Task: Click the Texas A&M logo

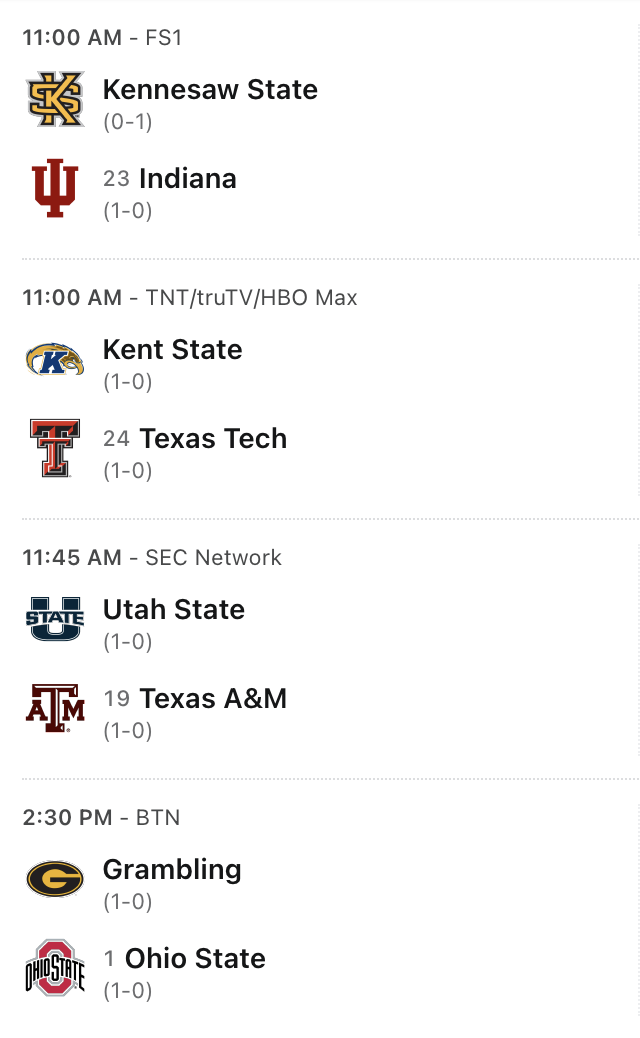Action: coord(55,708)
